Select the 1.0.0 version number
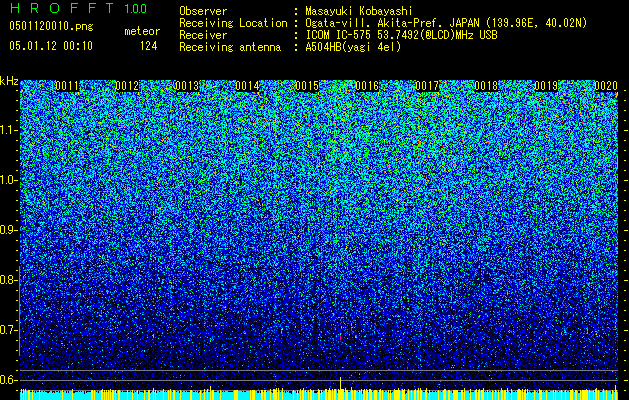 click(136, 8)
